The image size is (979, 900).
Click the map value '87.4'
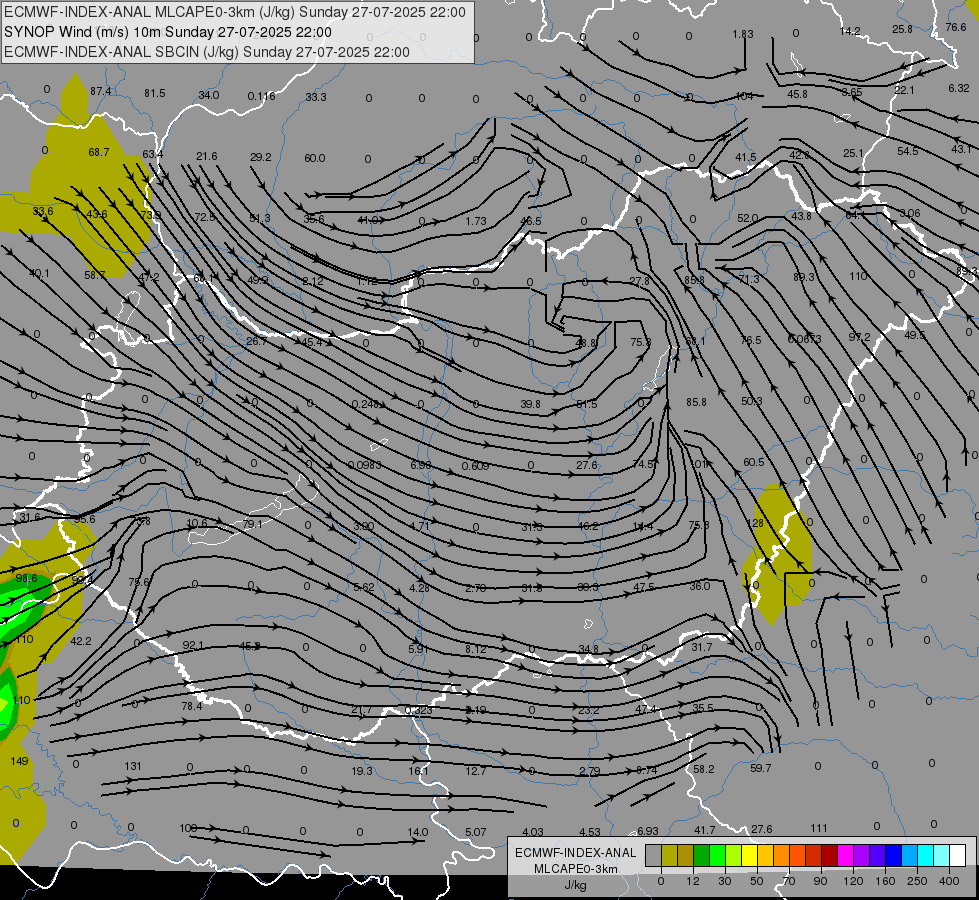pos(101,91)
